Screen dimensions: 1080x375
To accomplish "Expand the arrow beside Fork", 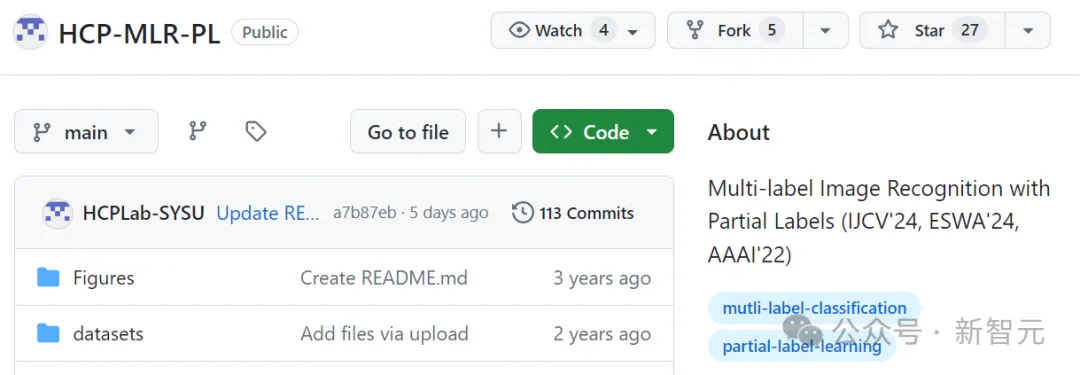I will point(825,30).
